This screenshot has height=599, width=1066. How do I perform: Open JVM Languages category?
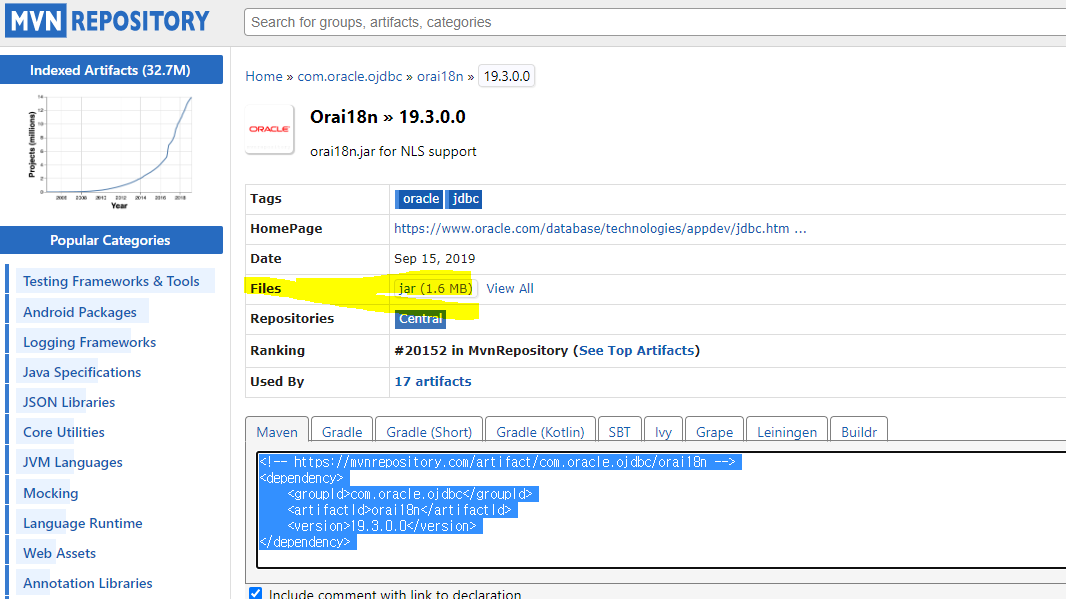[x=73, y=462]
